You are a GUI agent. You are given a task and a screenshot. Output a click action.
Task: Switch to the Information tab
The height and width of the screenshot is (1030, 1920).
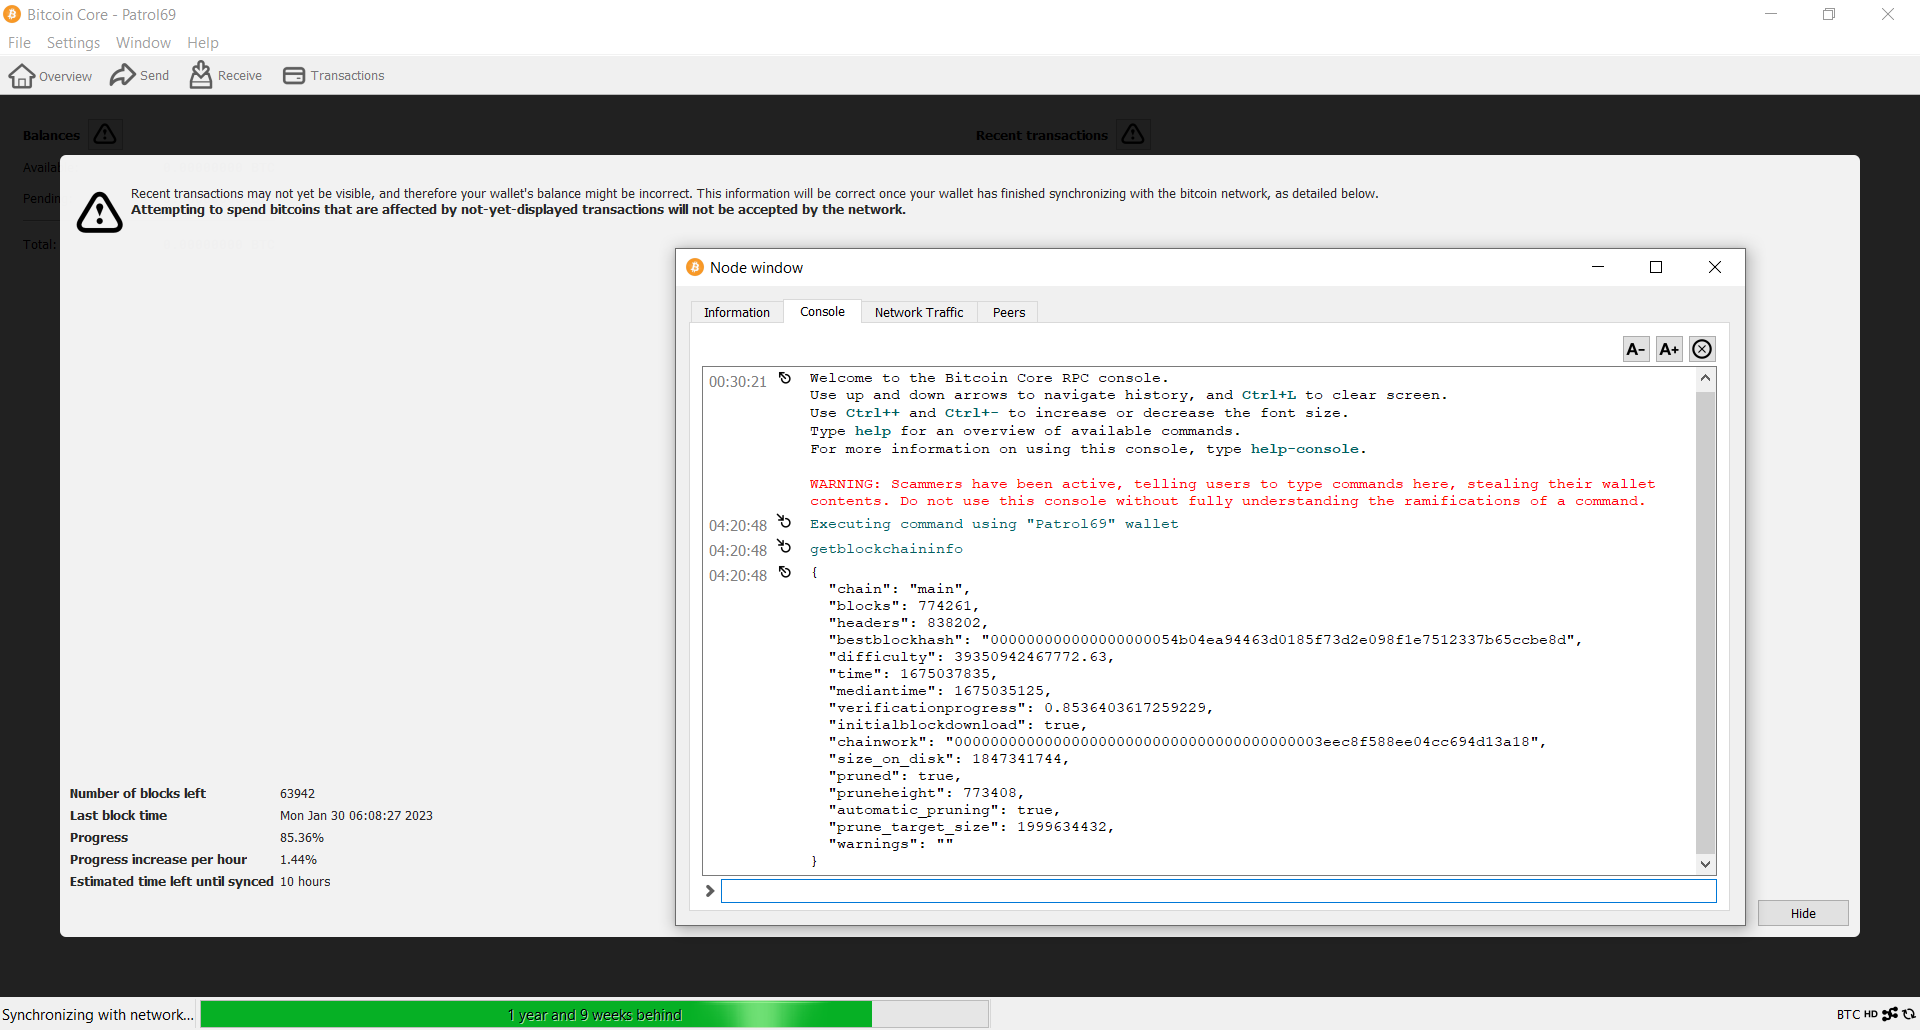(x=737, y=312)
